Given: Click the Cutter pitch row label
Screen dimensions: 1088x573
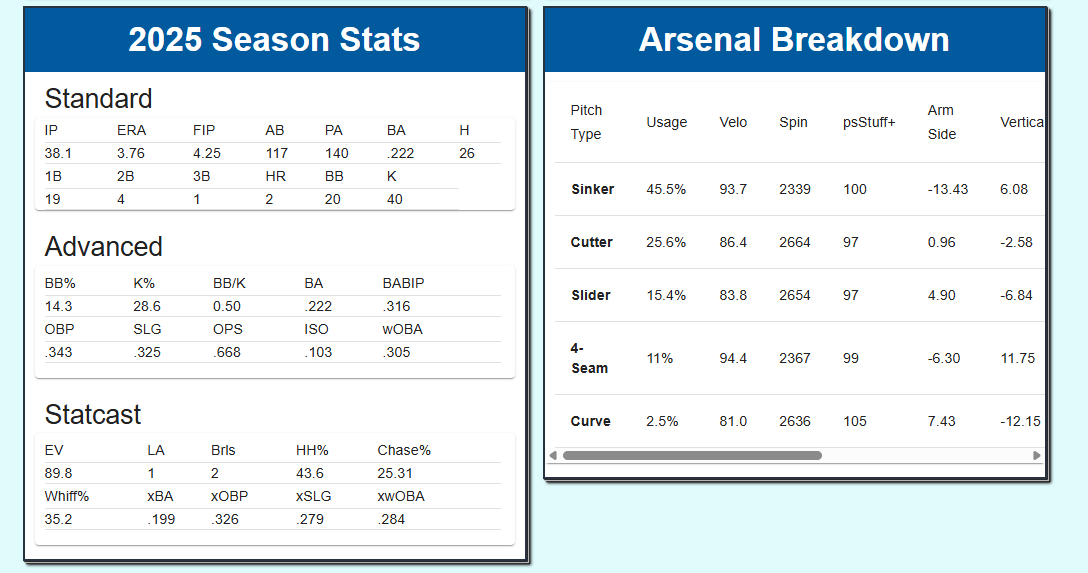Looking at the screenshot, I should pyautogui.click(x=592, y=242).
